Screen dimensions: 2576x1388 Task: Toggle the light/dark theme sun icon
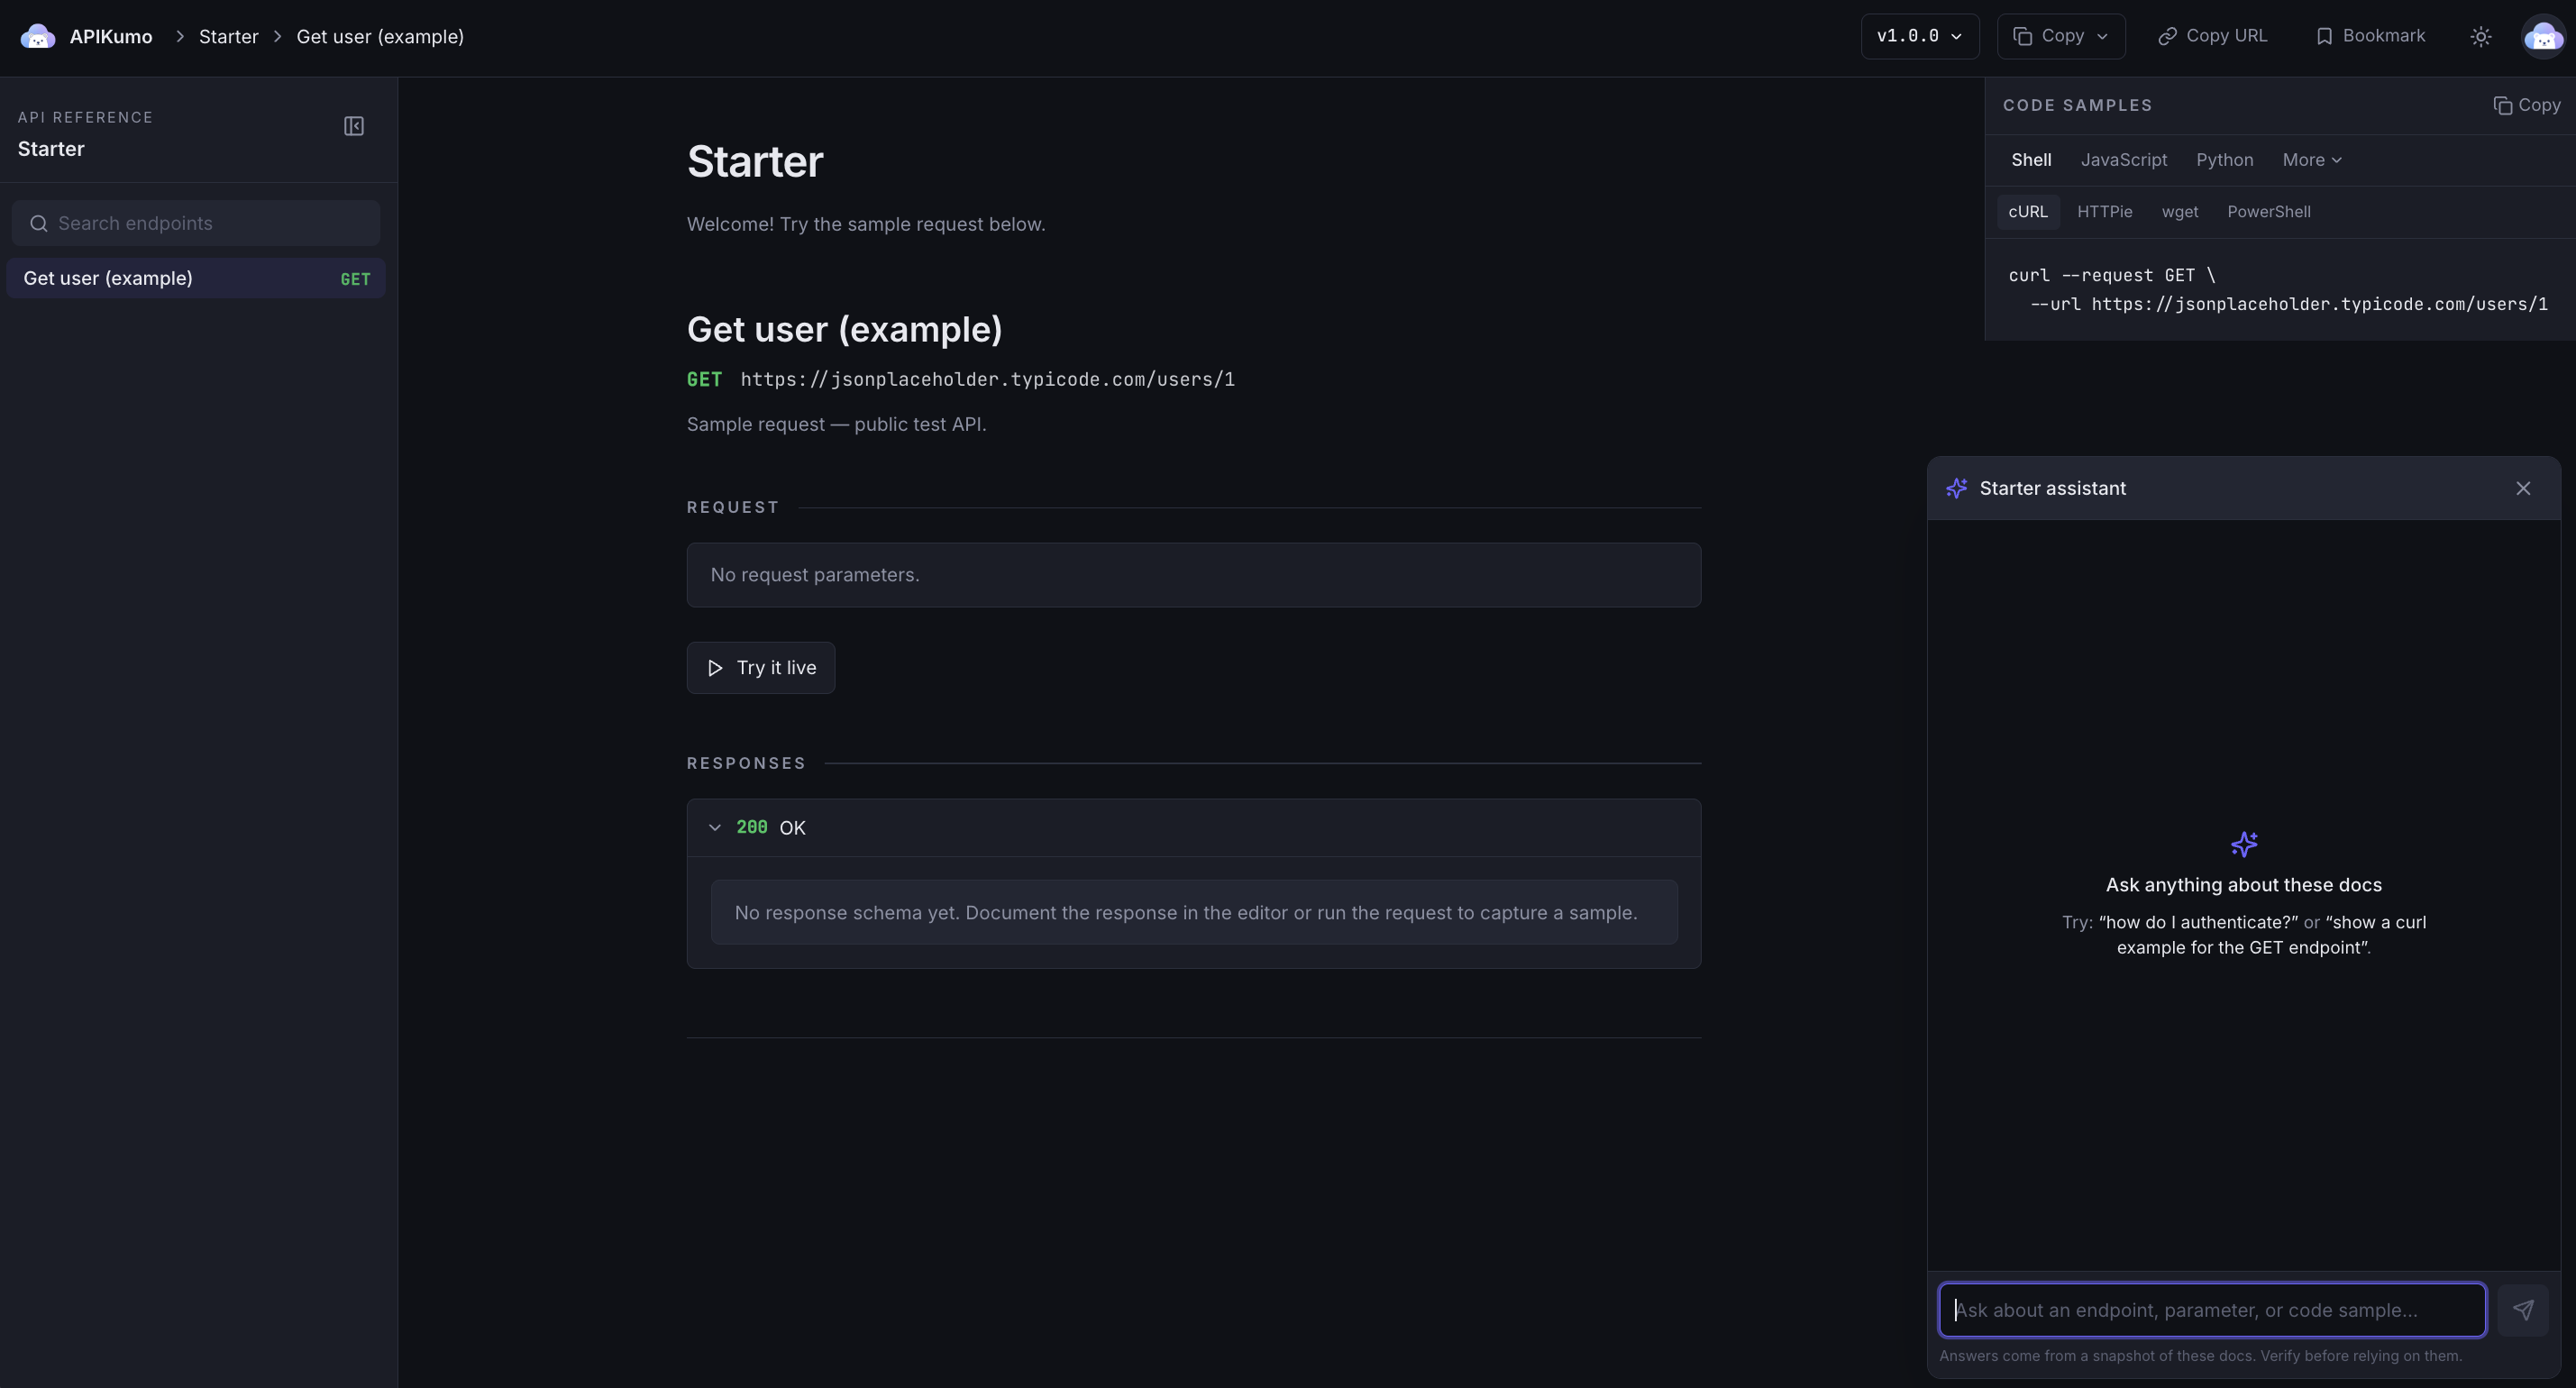[2481, 37]
